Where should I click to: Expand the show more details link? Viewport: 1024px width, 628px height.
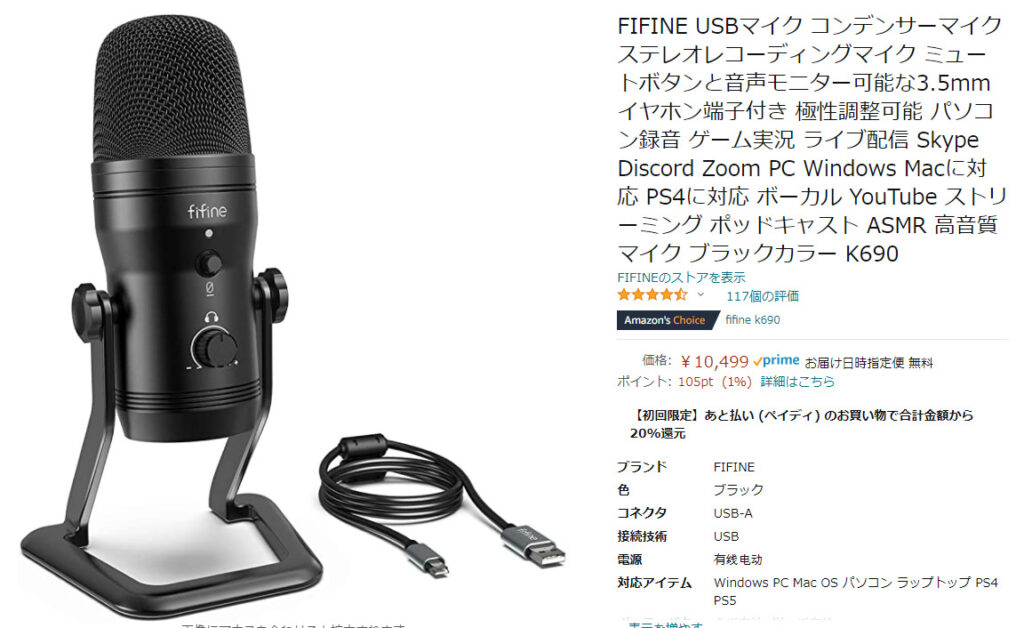pos(665,625)
